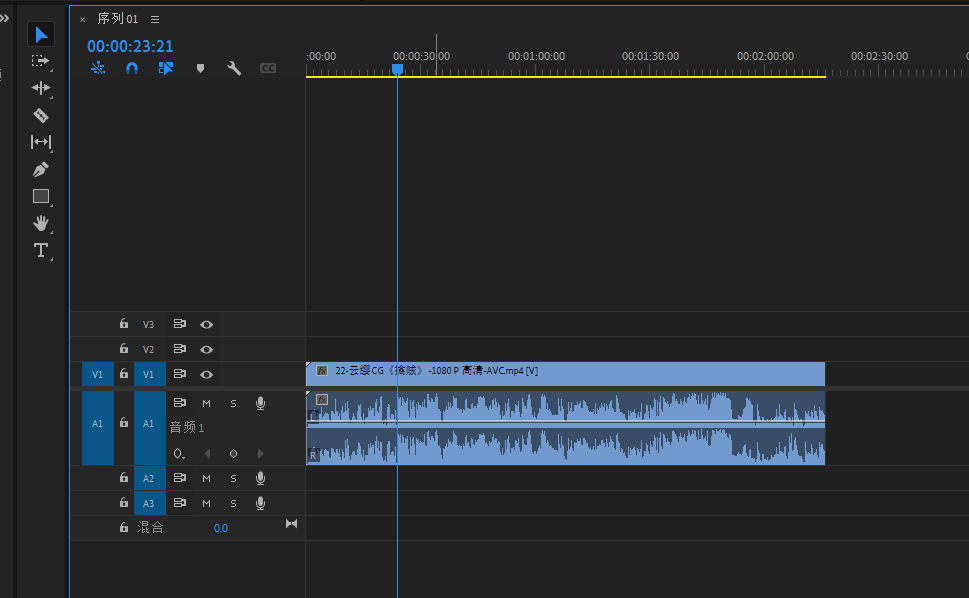Select the Pen tool
This screenshot has width=969, height=598.
[x=41, y=169]
